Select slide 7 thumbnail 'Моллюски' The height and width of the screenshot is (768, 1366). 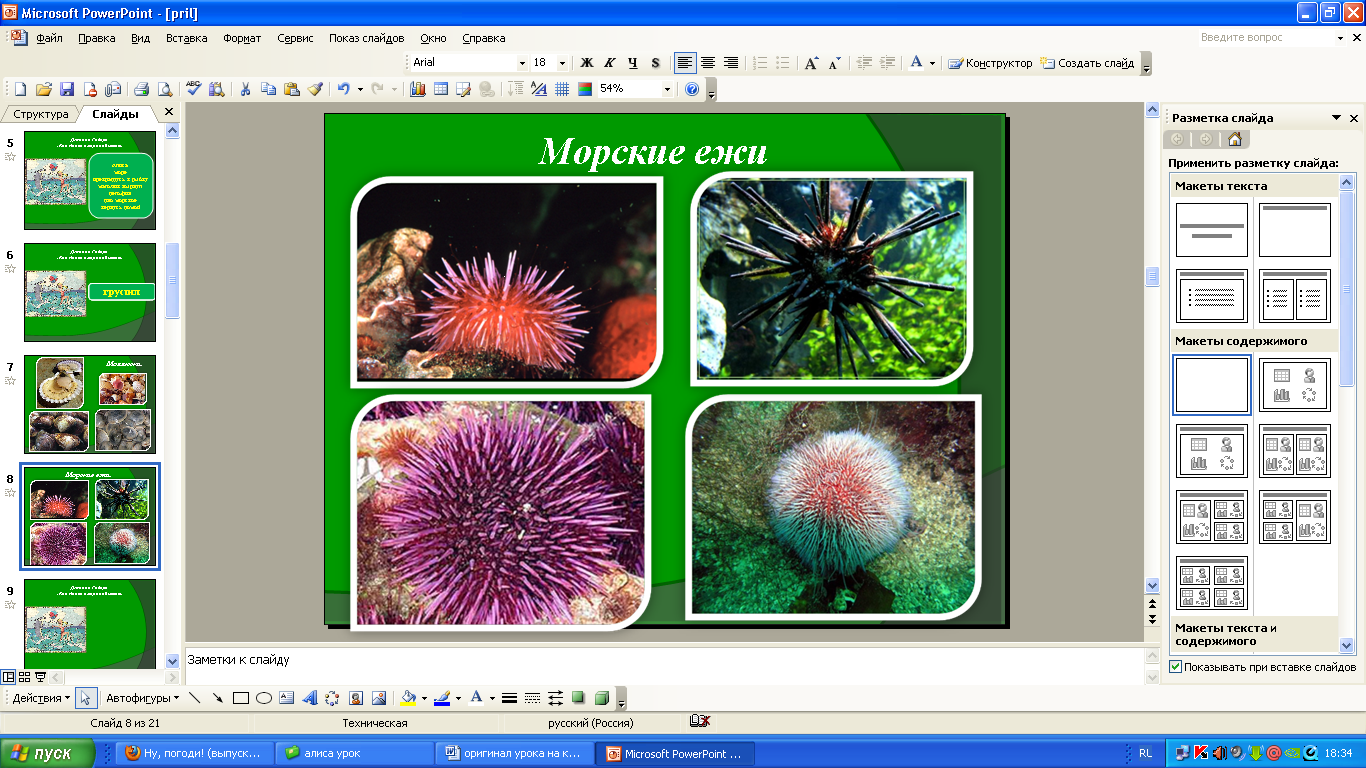90,405
